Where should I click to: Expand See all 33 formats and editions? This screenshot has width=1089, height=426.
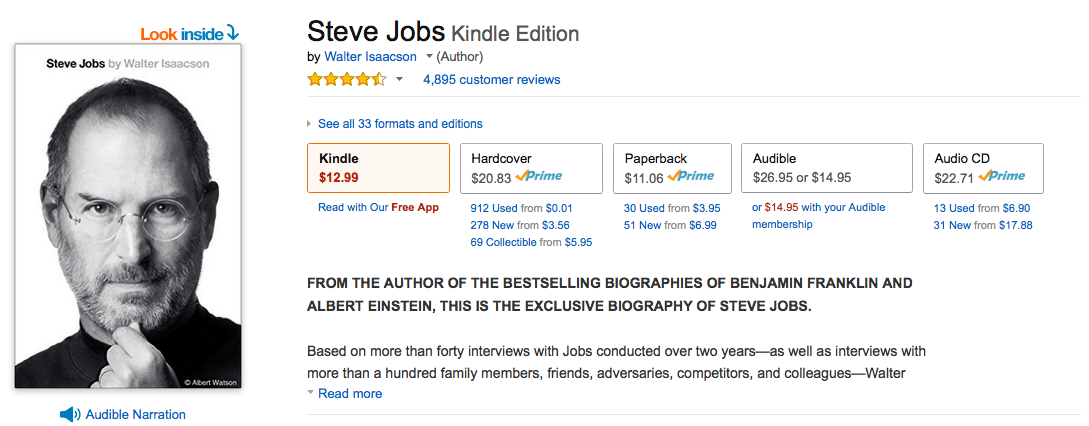(x=399, y=124)
